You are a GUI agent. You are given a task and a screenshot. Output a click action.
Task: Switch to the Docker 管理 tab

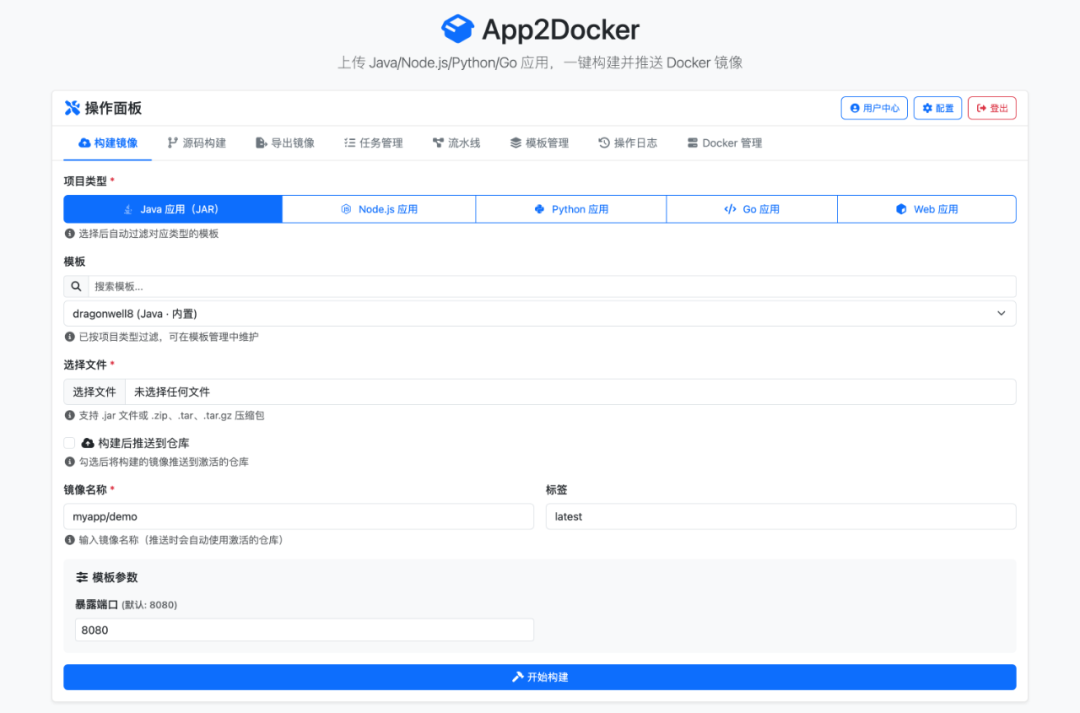(724, 143)
